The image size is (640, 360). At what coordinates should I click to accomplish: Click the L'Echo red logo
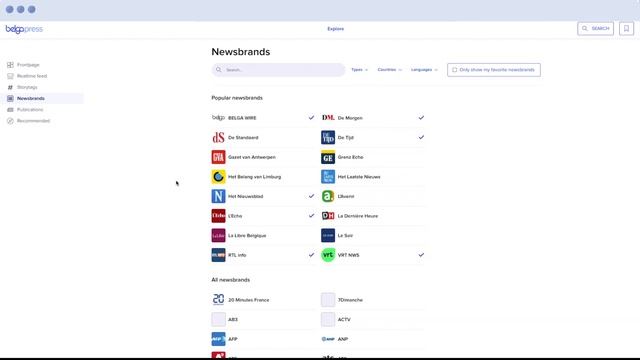click(218, 216)
